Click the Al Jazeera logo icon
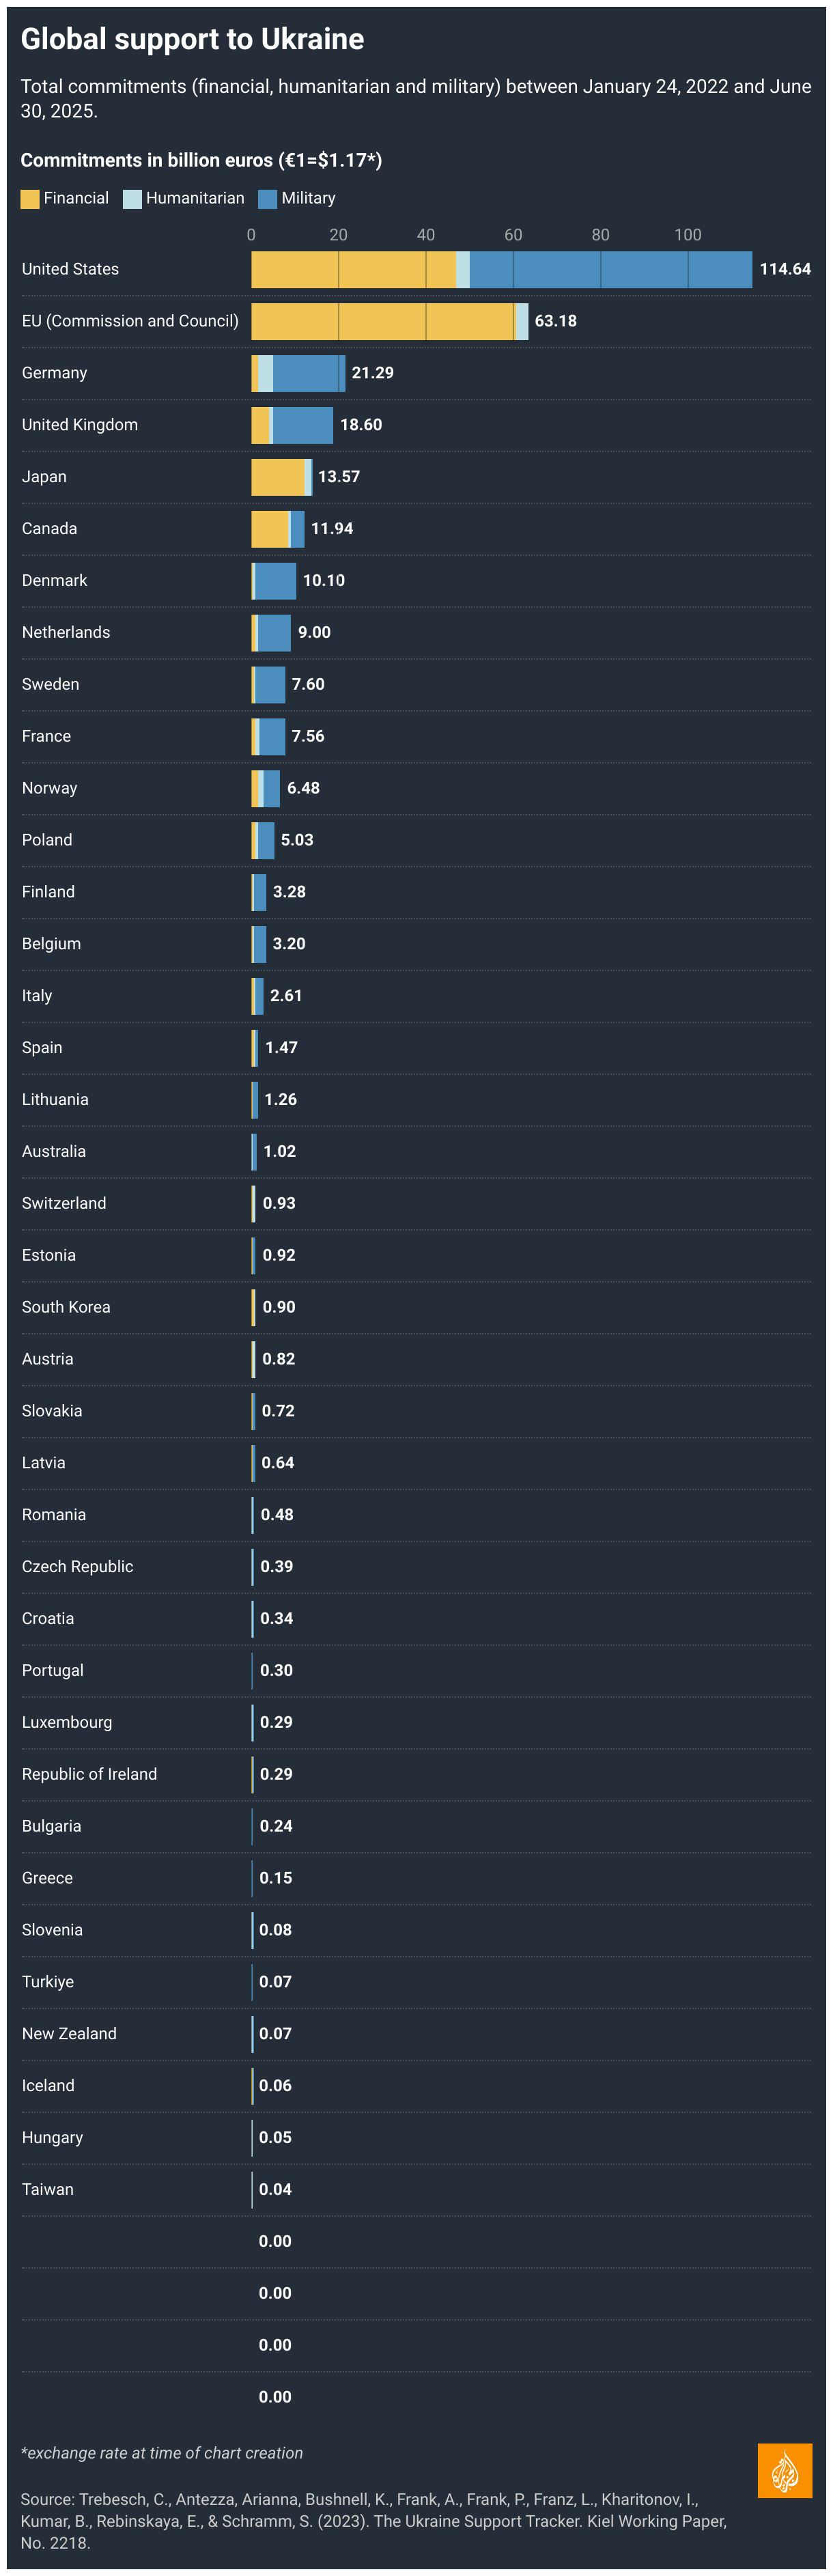Image resolution: width=833 pixels, height=2576 pixels. tap(784, 2470)
